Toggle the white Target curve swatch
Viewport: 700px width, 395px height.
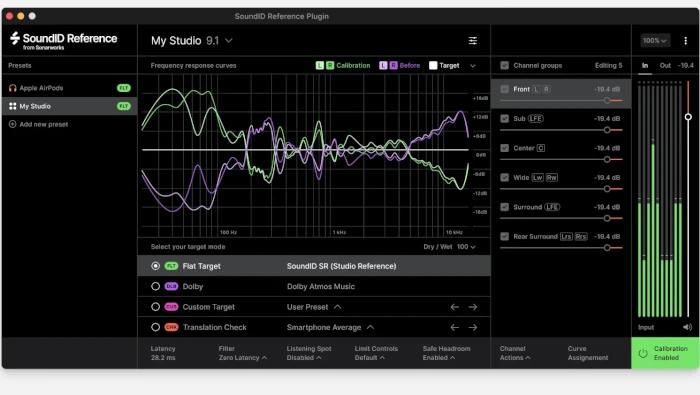pos(433,66)
